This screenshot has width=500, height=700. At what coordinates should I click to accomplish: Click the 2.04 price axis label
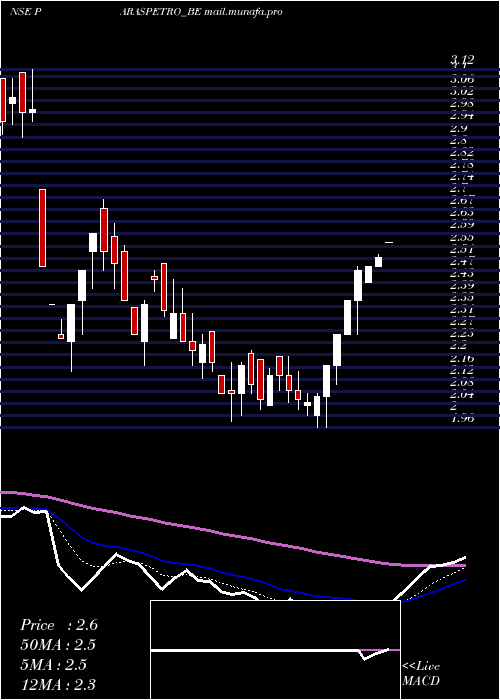click(x=462, y=395)
